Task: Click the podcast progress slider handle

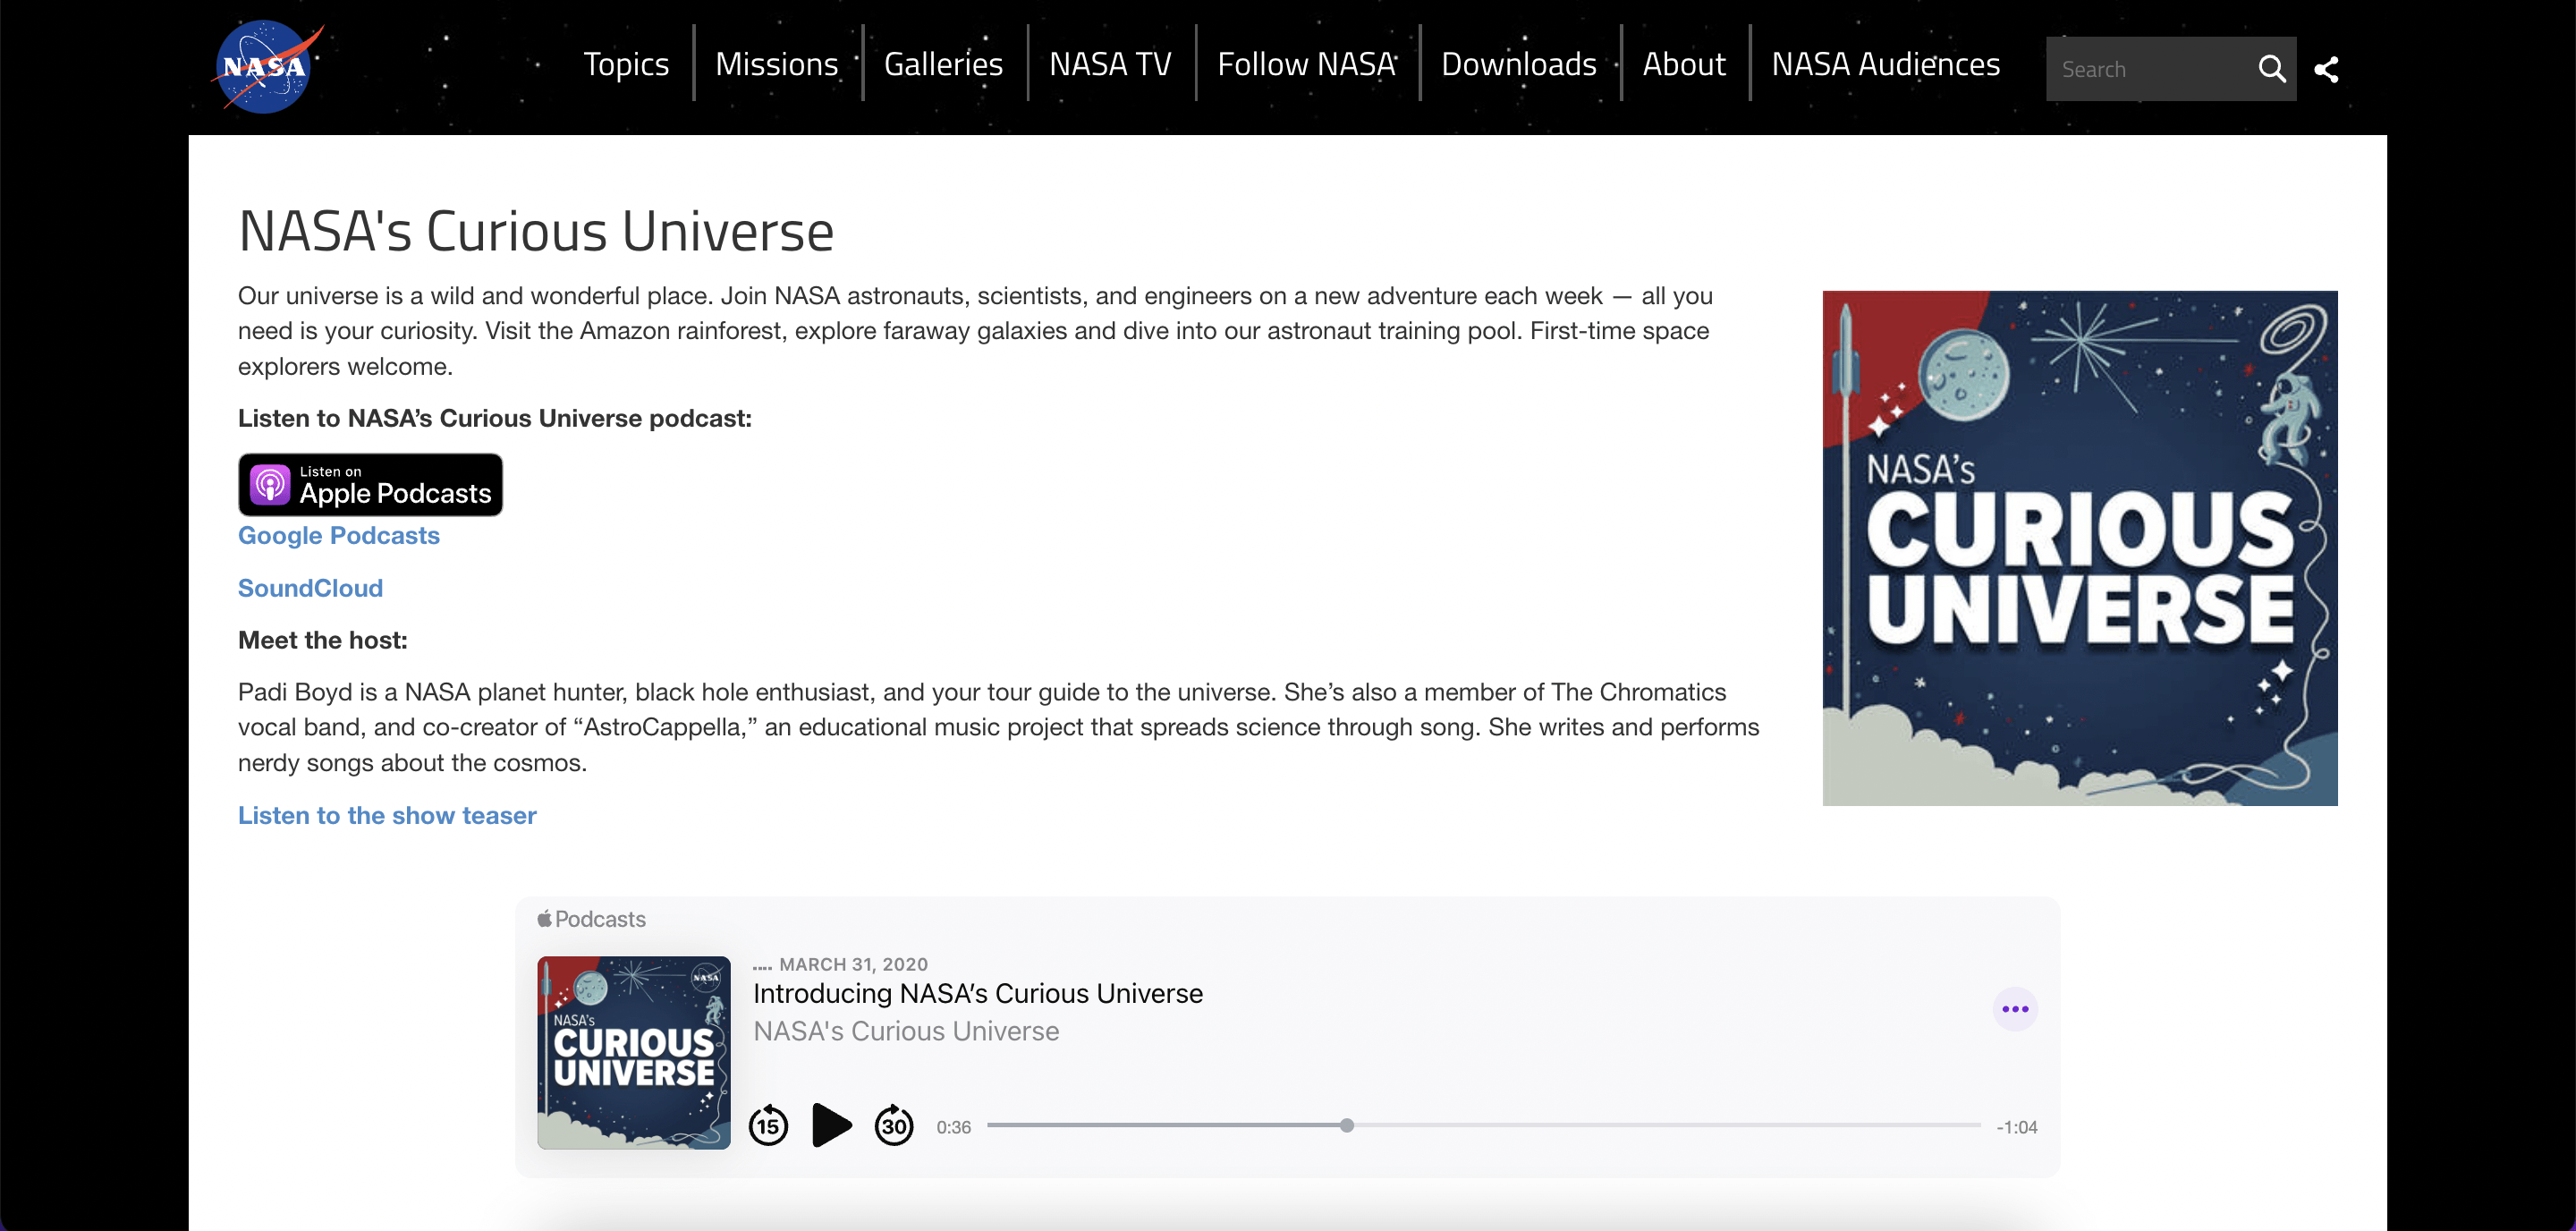Action: 1347,1125
